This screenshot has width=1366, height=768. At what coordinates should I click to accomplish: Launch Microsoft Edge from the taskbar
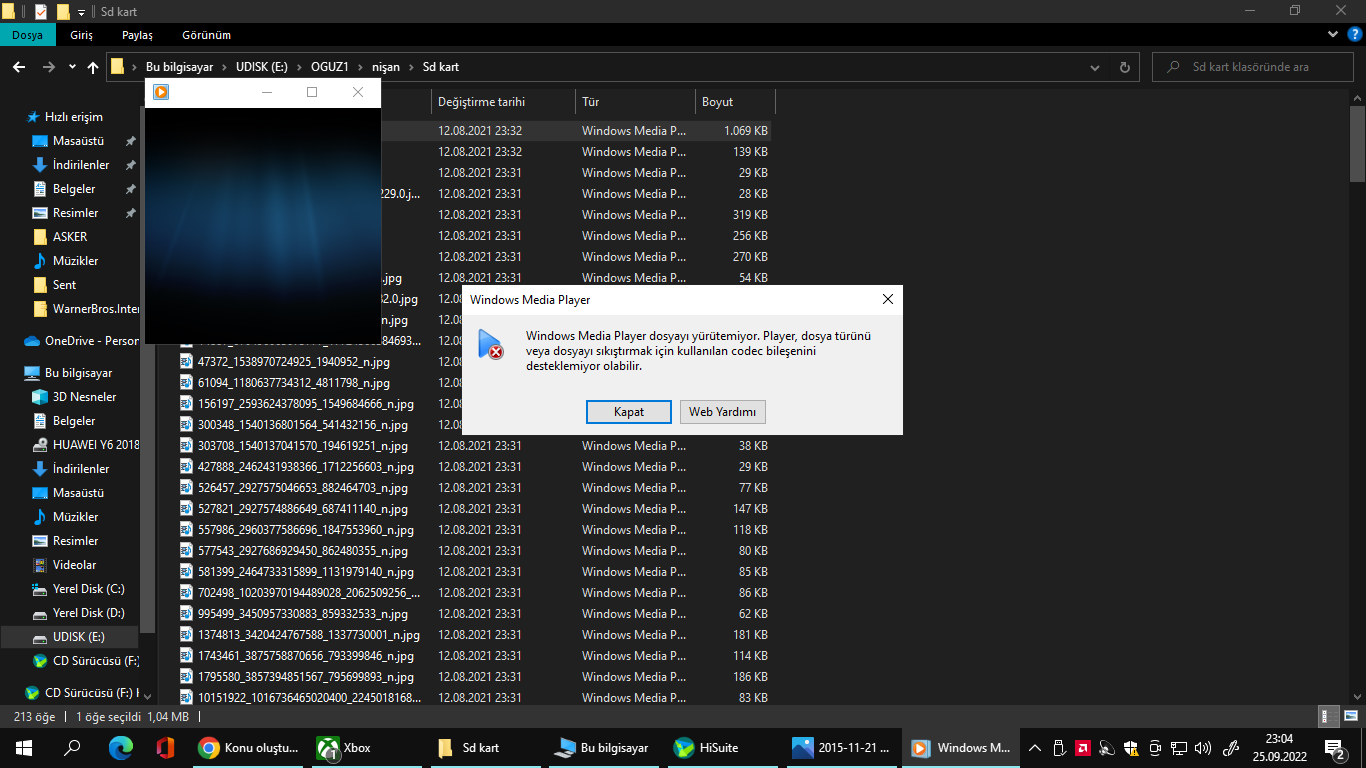(x=120, y=748)
